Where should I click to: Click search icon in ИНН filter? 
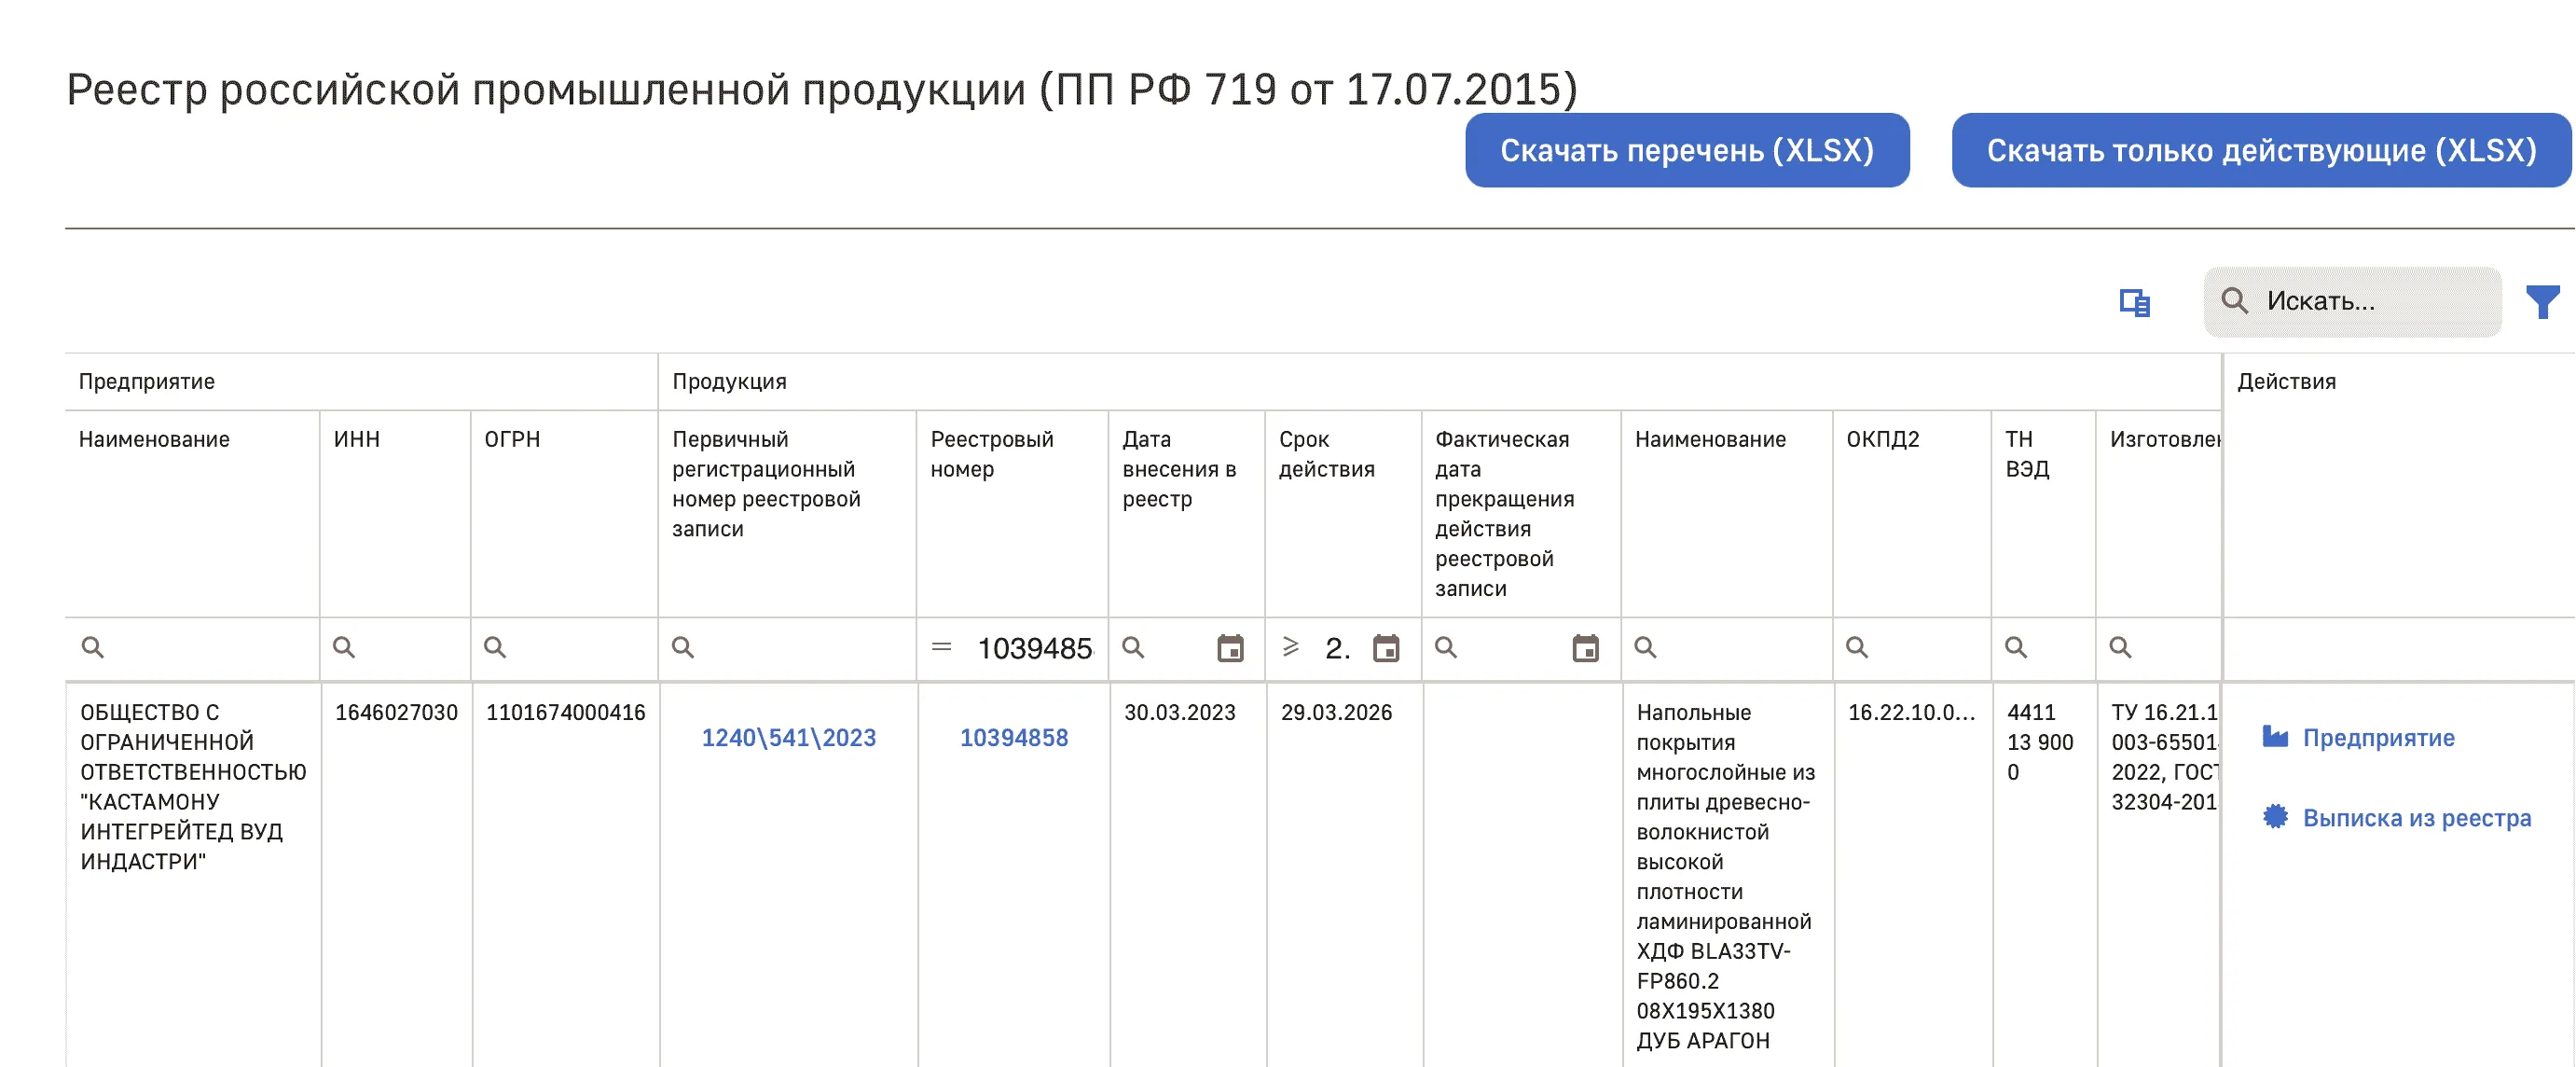coord(344,647)
